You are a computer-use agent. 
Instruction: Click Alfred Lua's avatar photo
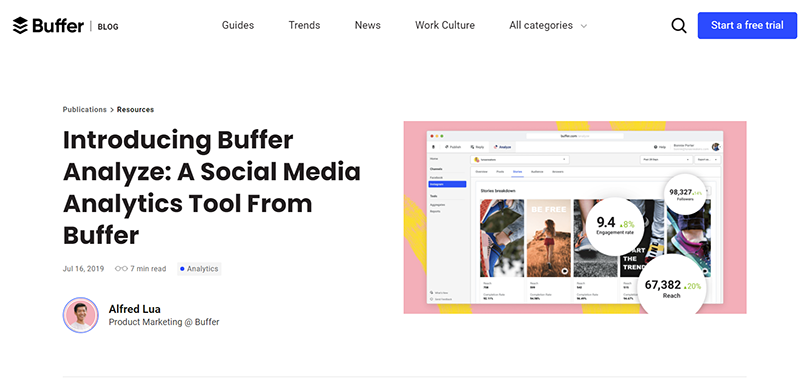tap(81, 315)
